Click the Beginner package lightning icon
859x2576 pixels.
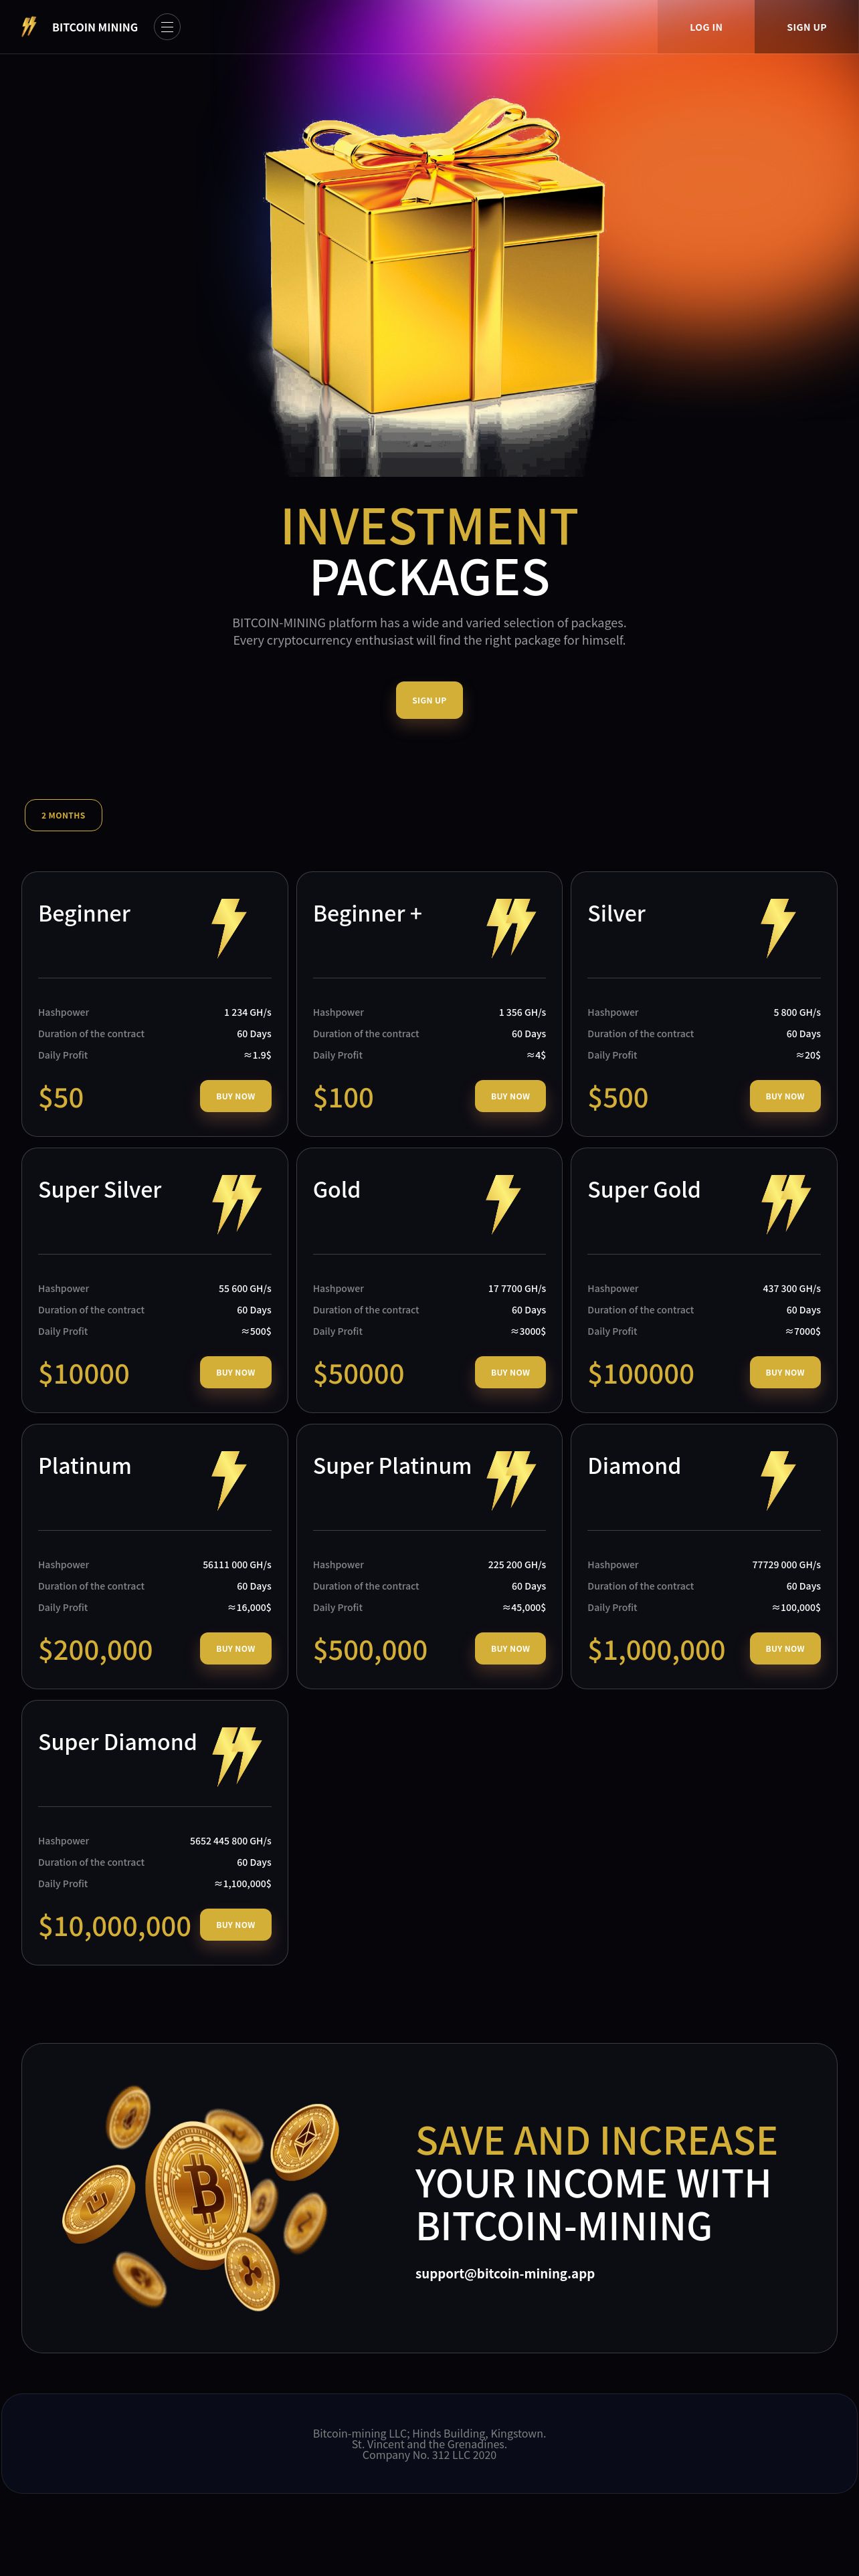229,927
